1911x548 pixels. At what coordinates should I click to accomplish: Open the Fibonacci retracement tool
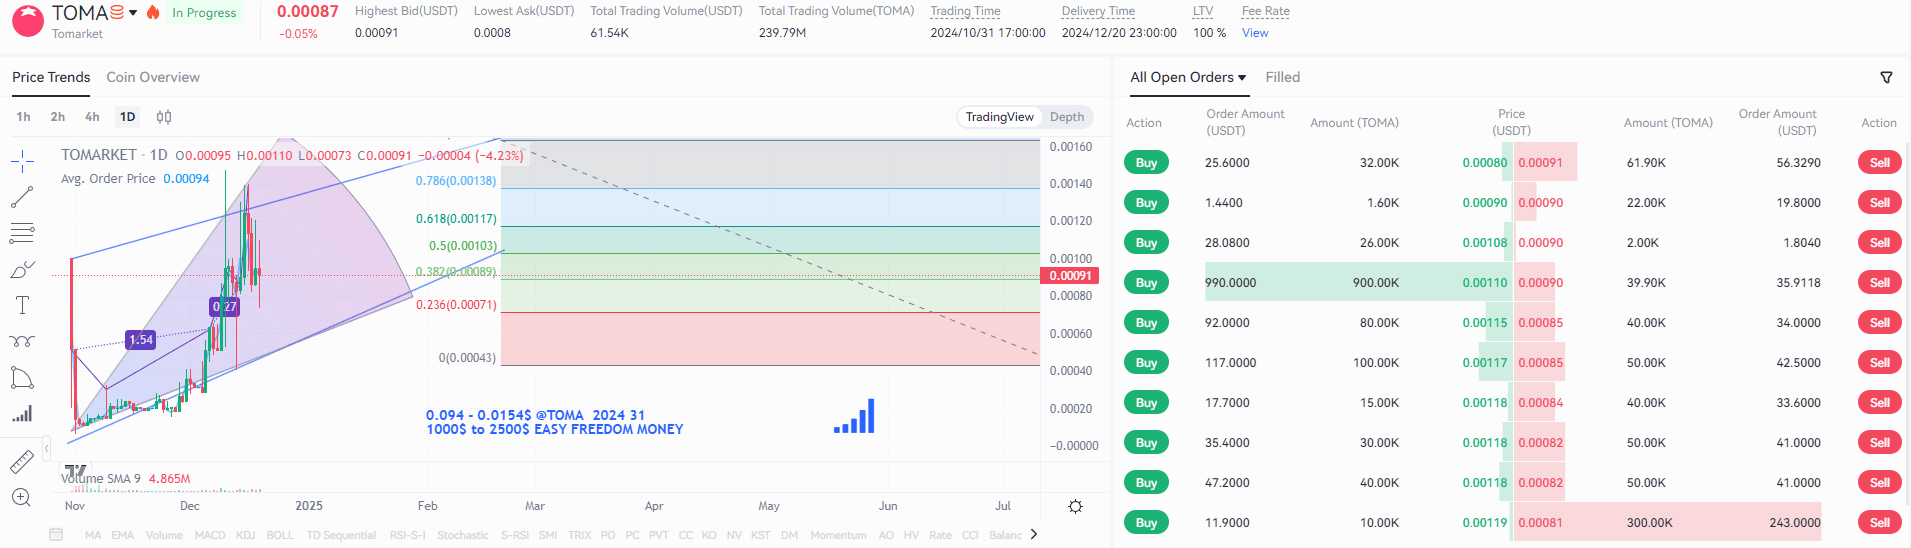coord(22,234)
